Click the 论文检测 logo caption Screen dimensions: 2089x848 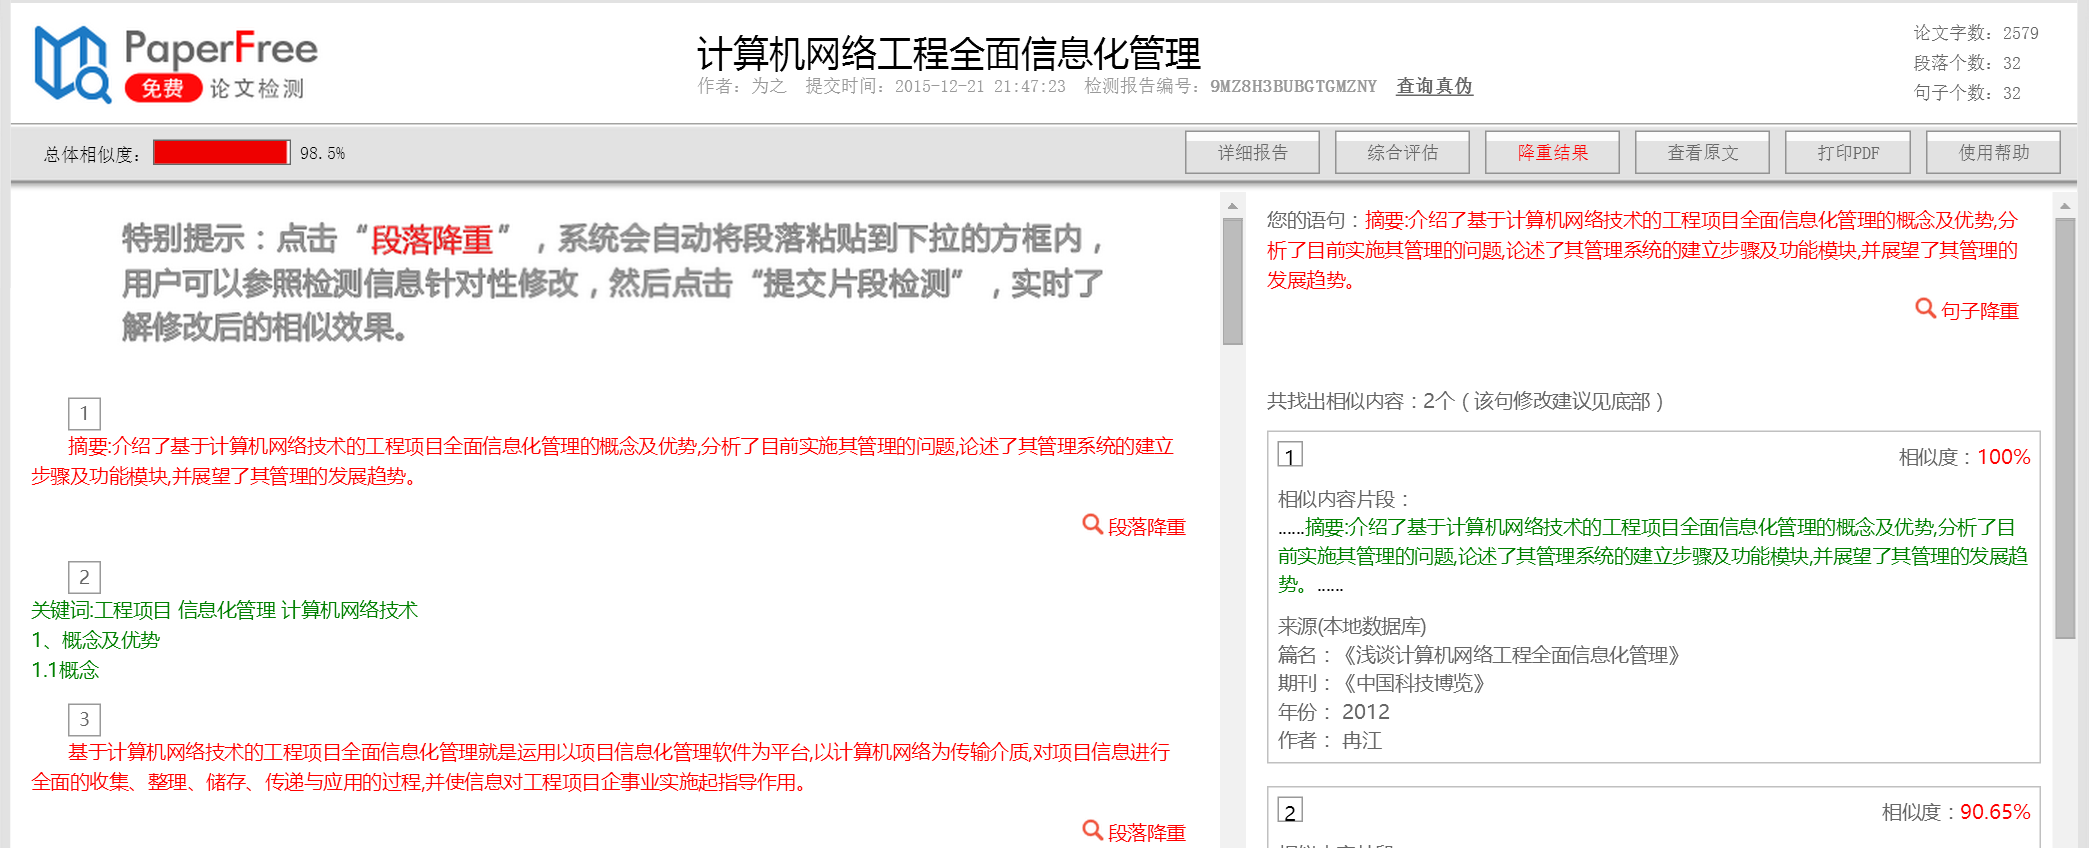[x=256, y=89]
